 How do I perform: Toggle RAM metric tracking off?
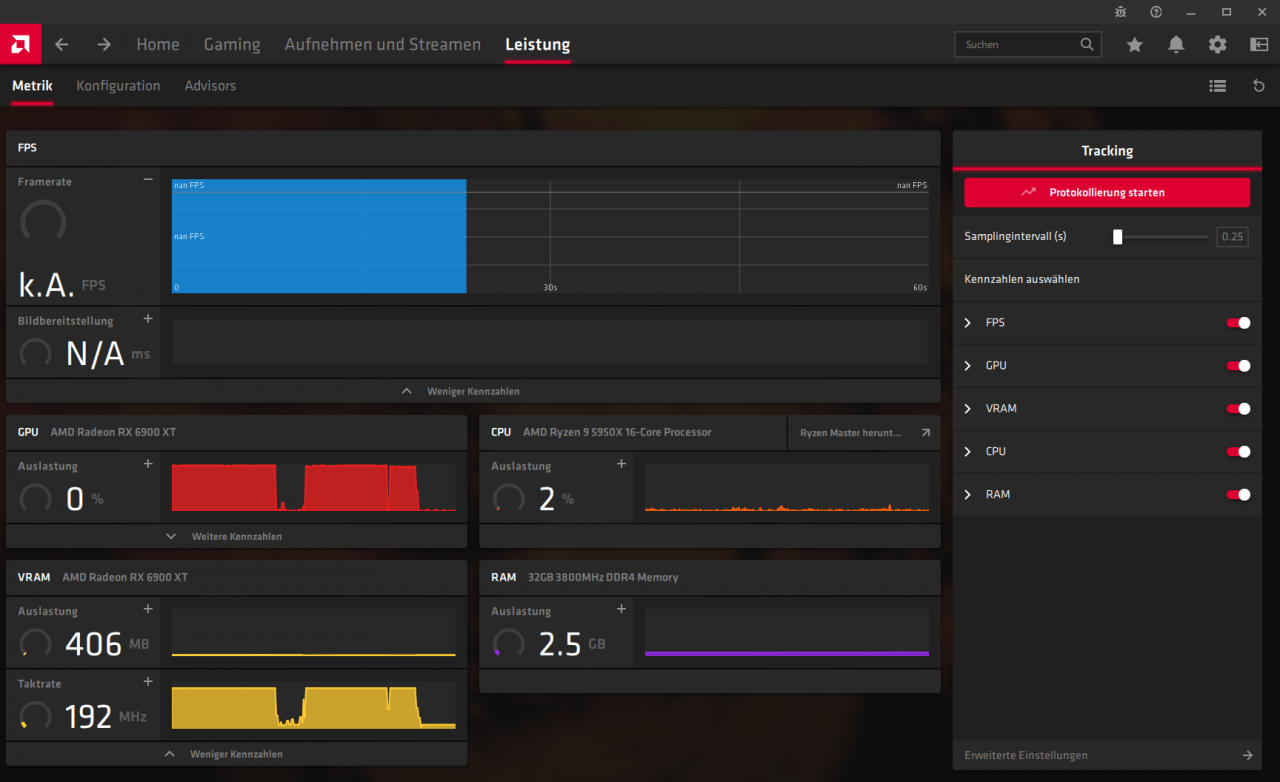click(x=1238, y=495)
